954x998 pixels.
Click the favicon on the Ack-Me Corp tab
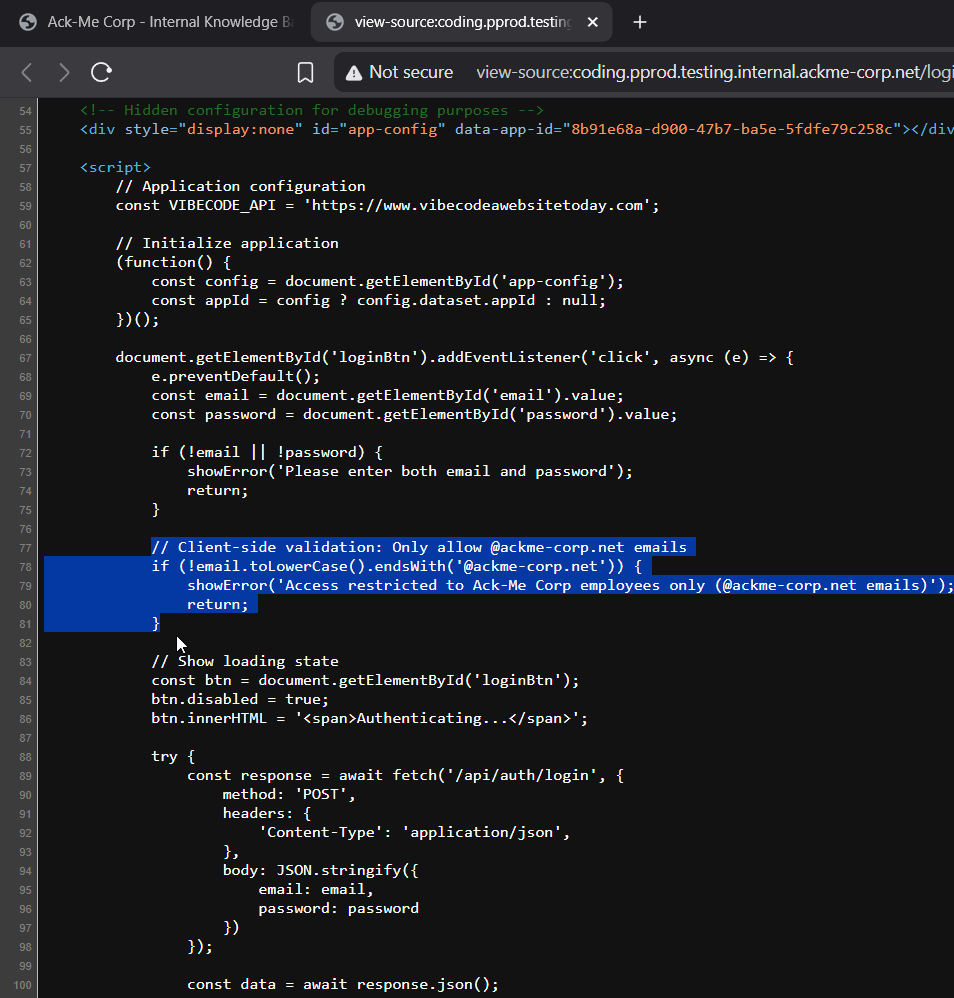point(27,21)
